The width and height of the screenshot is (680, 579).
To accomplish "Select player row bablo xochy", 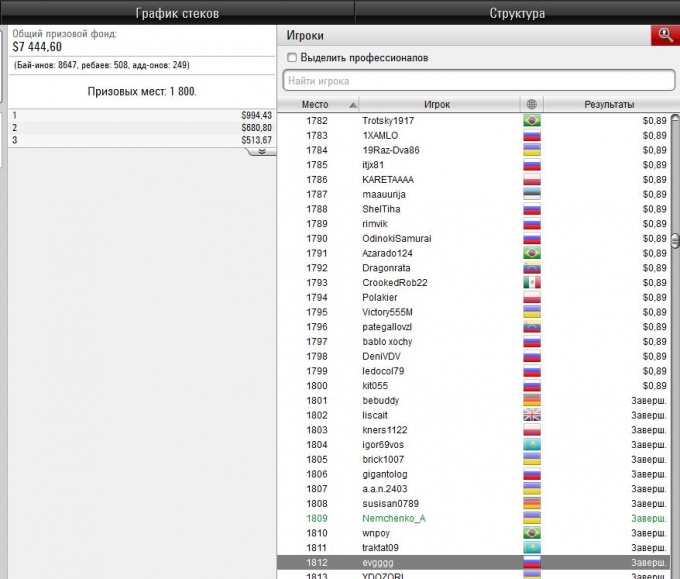I will (474, 342).
